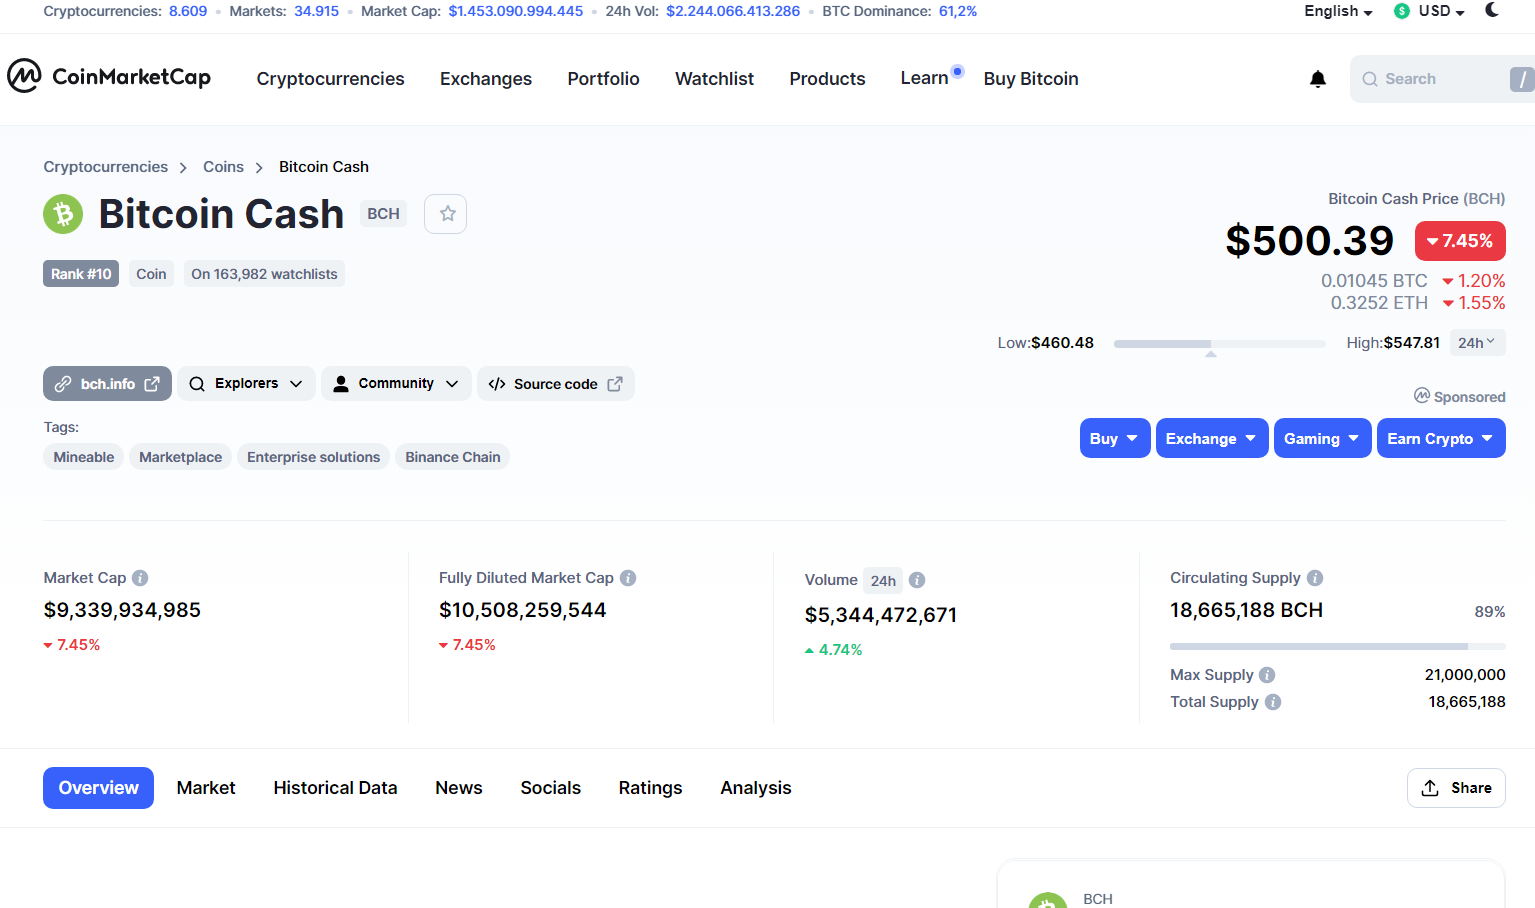Open the Earn Crypto dropdown button

(x=1441, y=438)
